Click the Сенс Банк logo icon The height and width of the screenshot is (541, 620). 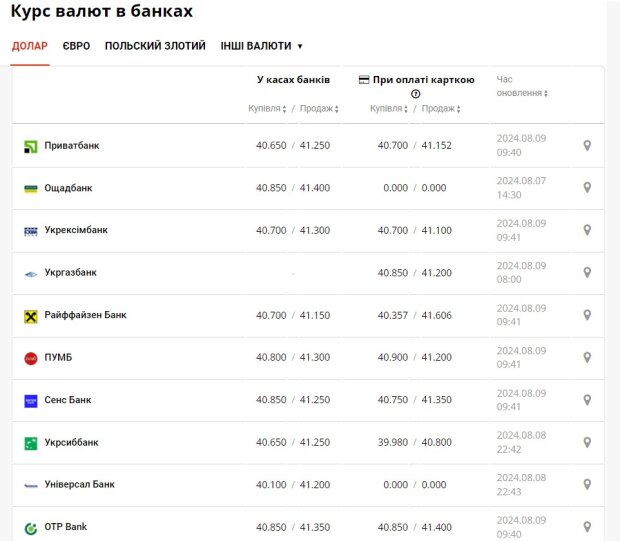[x=30, y=400]
